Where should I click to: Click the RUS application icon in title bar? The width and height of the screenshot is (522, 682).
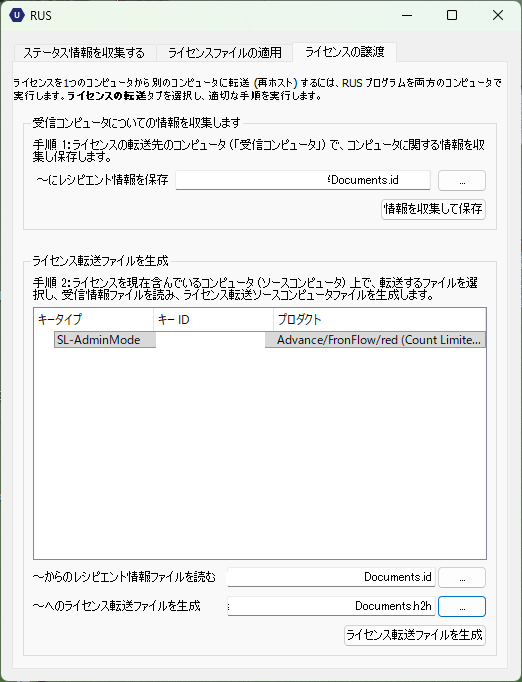17,15
